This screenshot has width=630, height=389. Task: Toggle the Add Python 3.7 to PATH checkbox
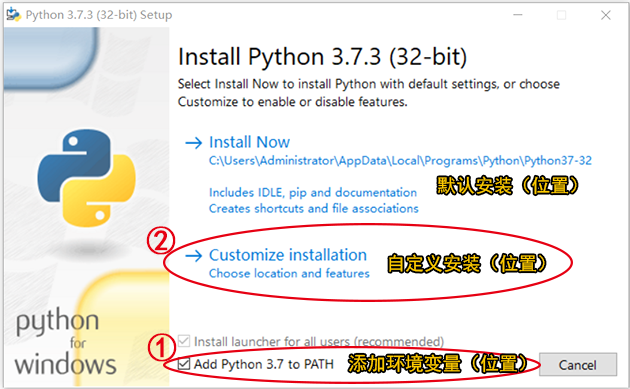[x=184, y=364]
